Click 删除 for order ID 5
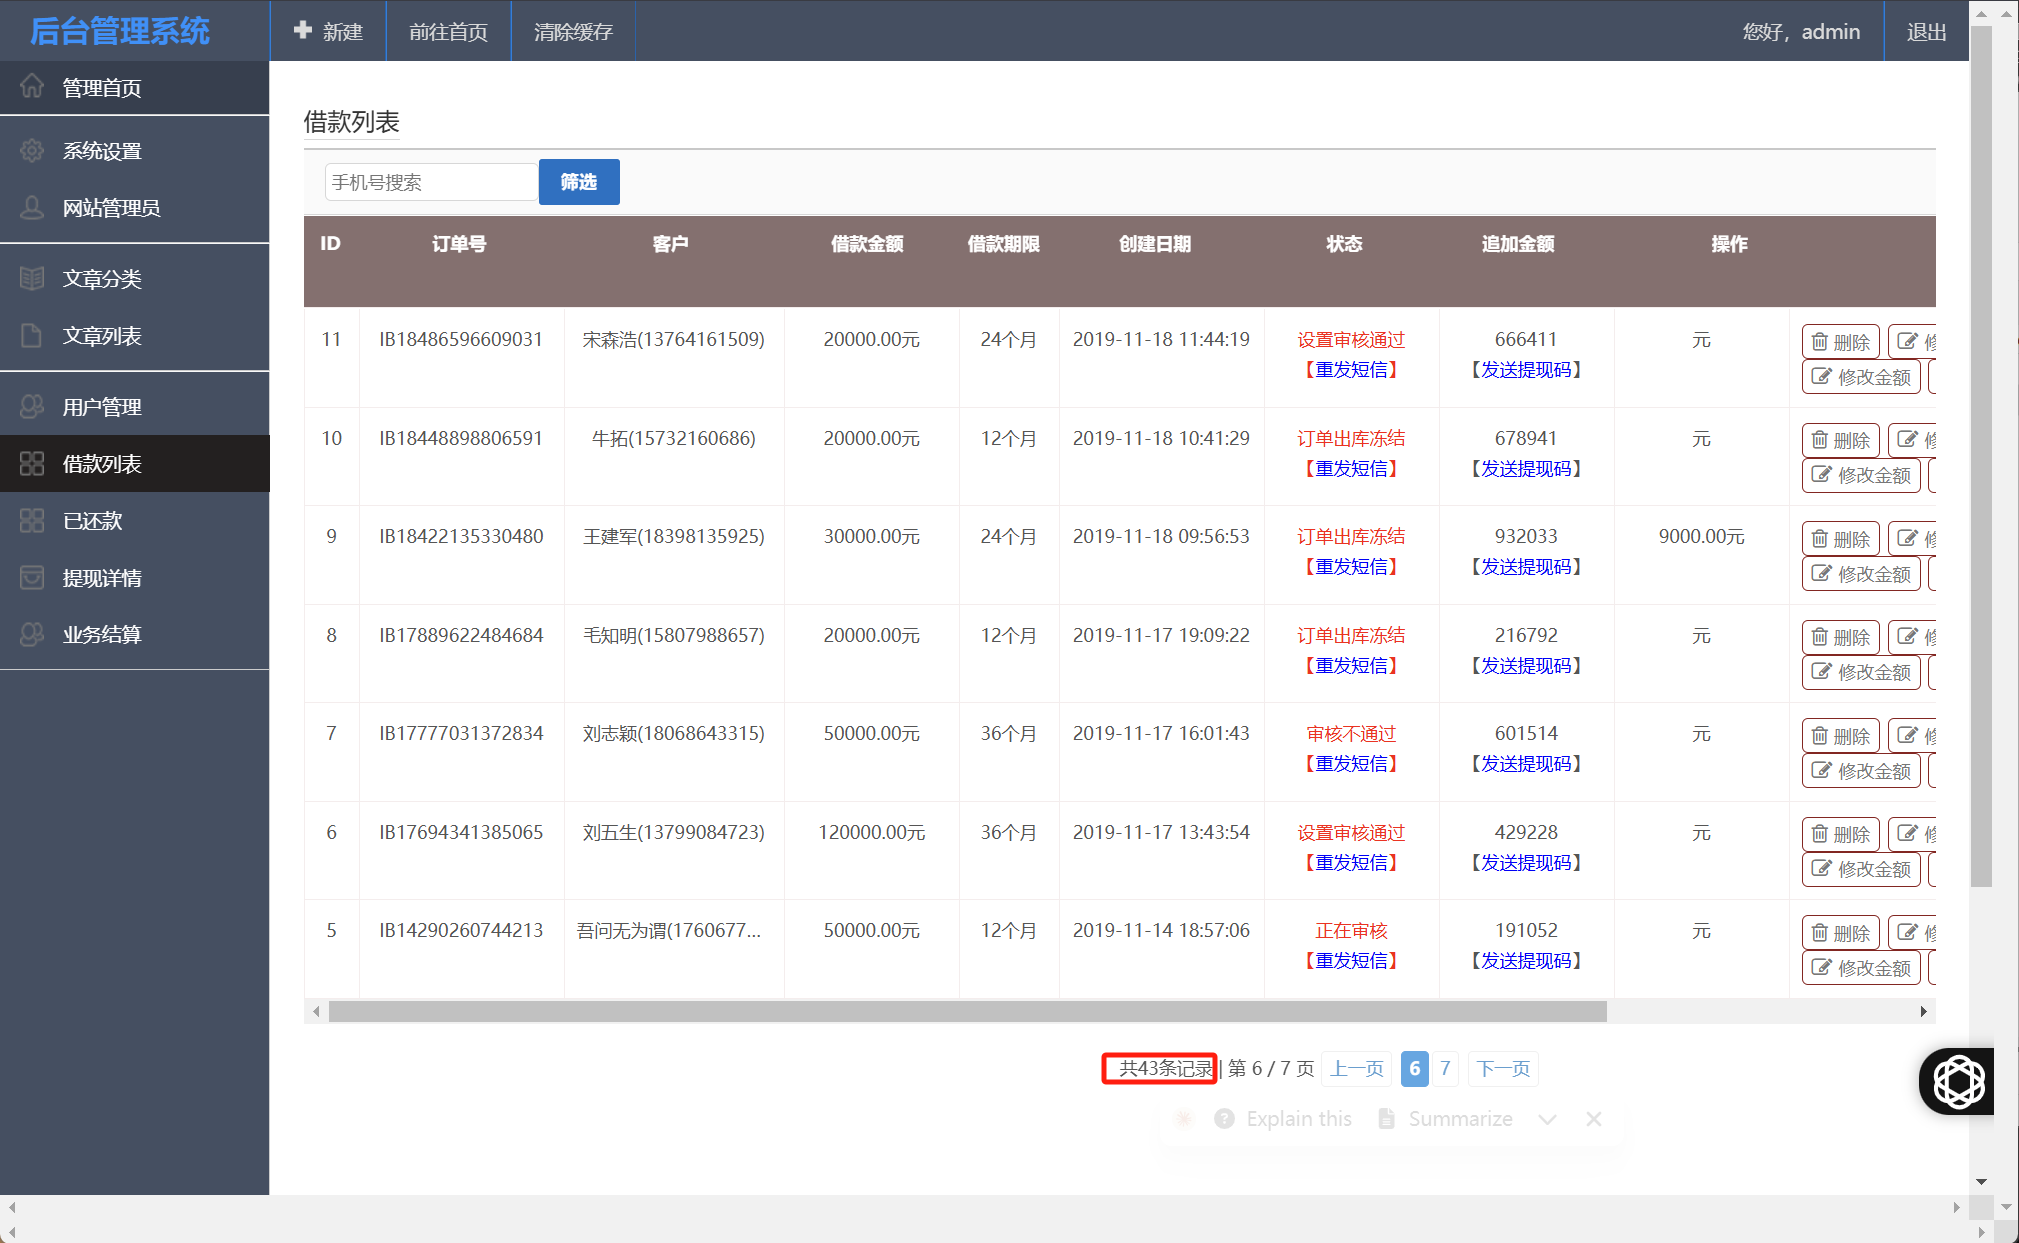The image size is (2019, 1243). click(x=1841, y=932)
